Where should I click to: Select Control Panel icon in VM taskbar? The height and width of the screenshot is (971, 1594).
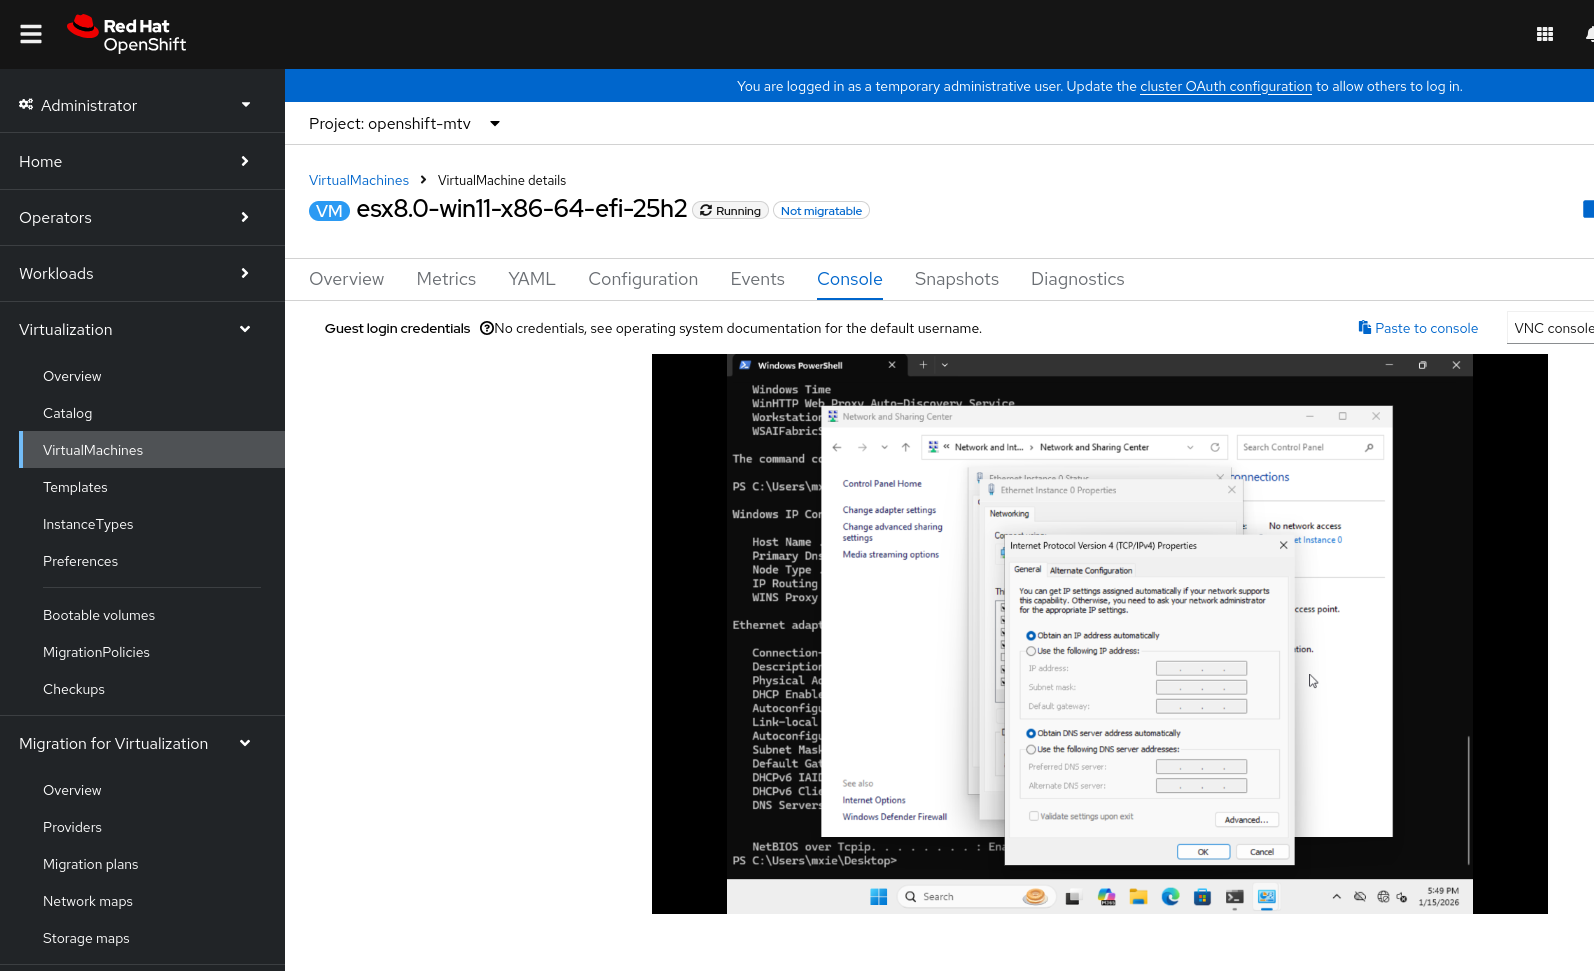pos(1267,897)
